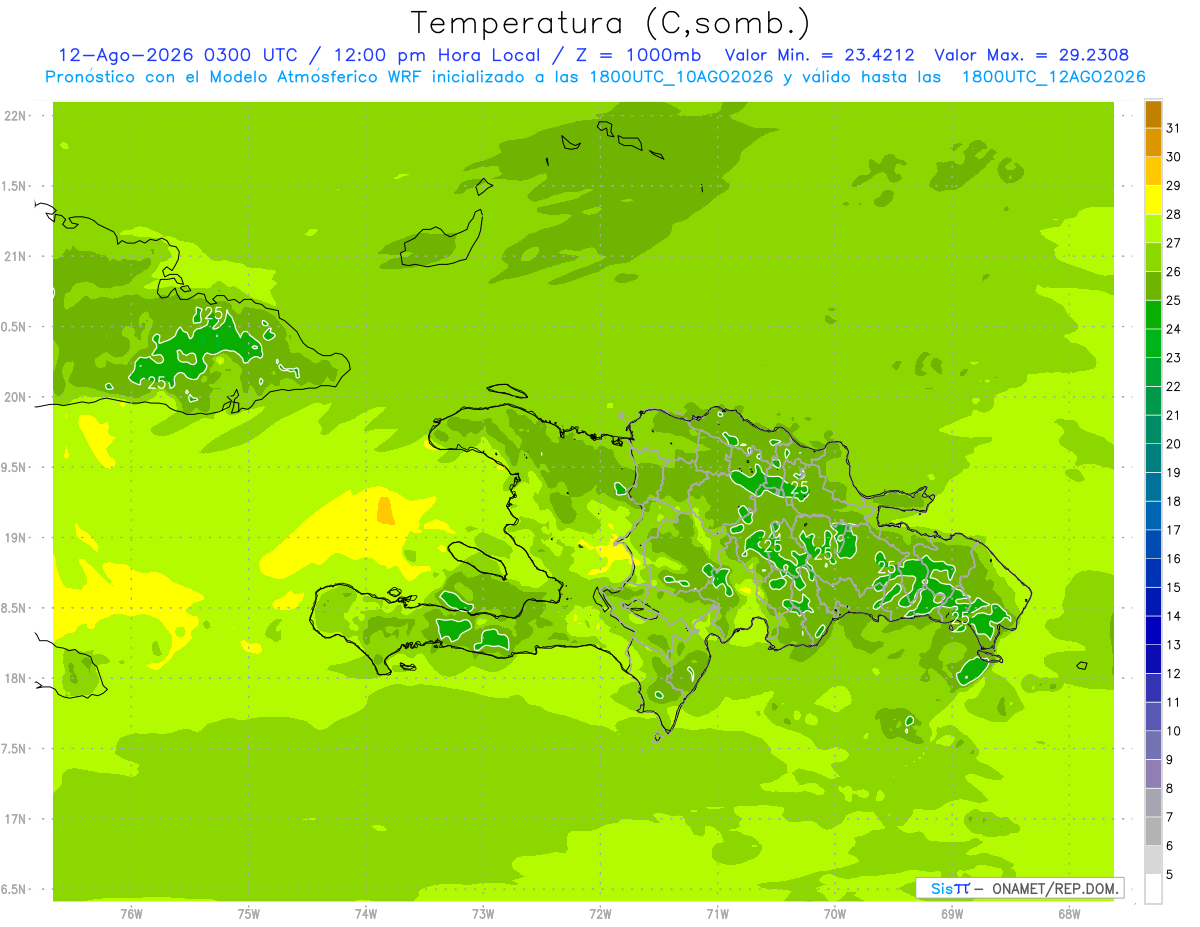The width and height of the screenshot is (1200, 927).
Task: Click the colorbar value label "6"
Action: [x=1170, y=846]
